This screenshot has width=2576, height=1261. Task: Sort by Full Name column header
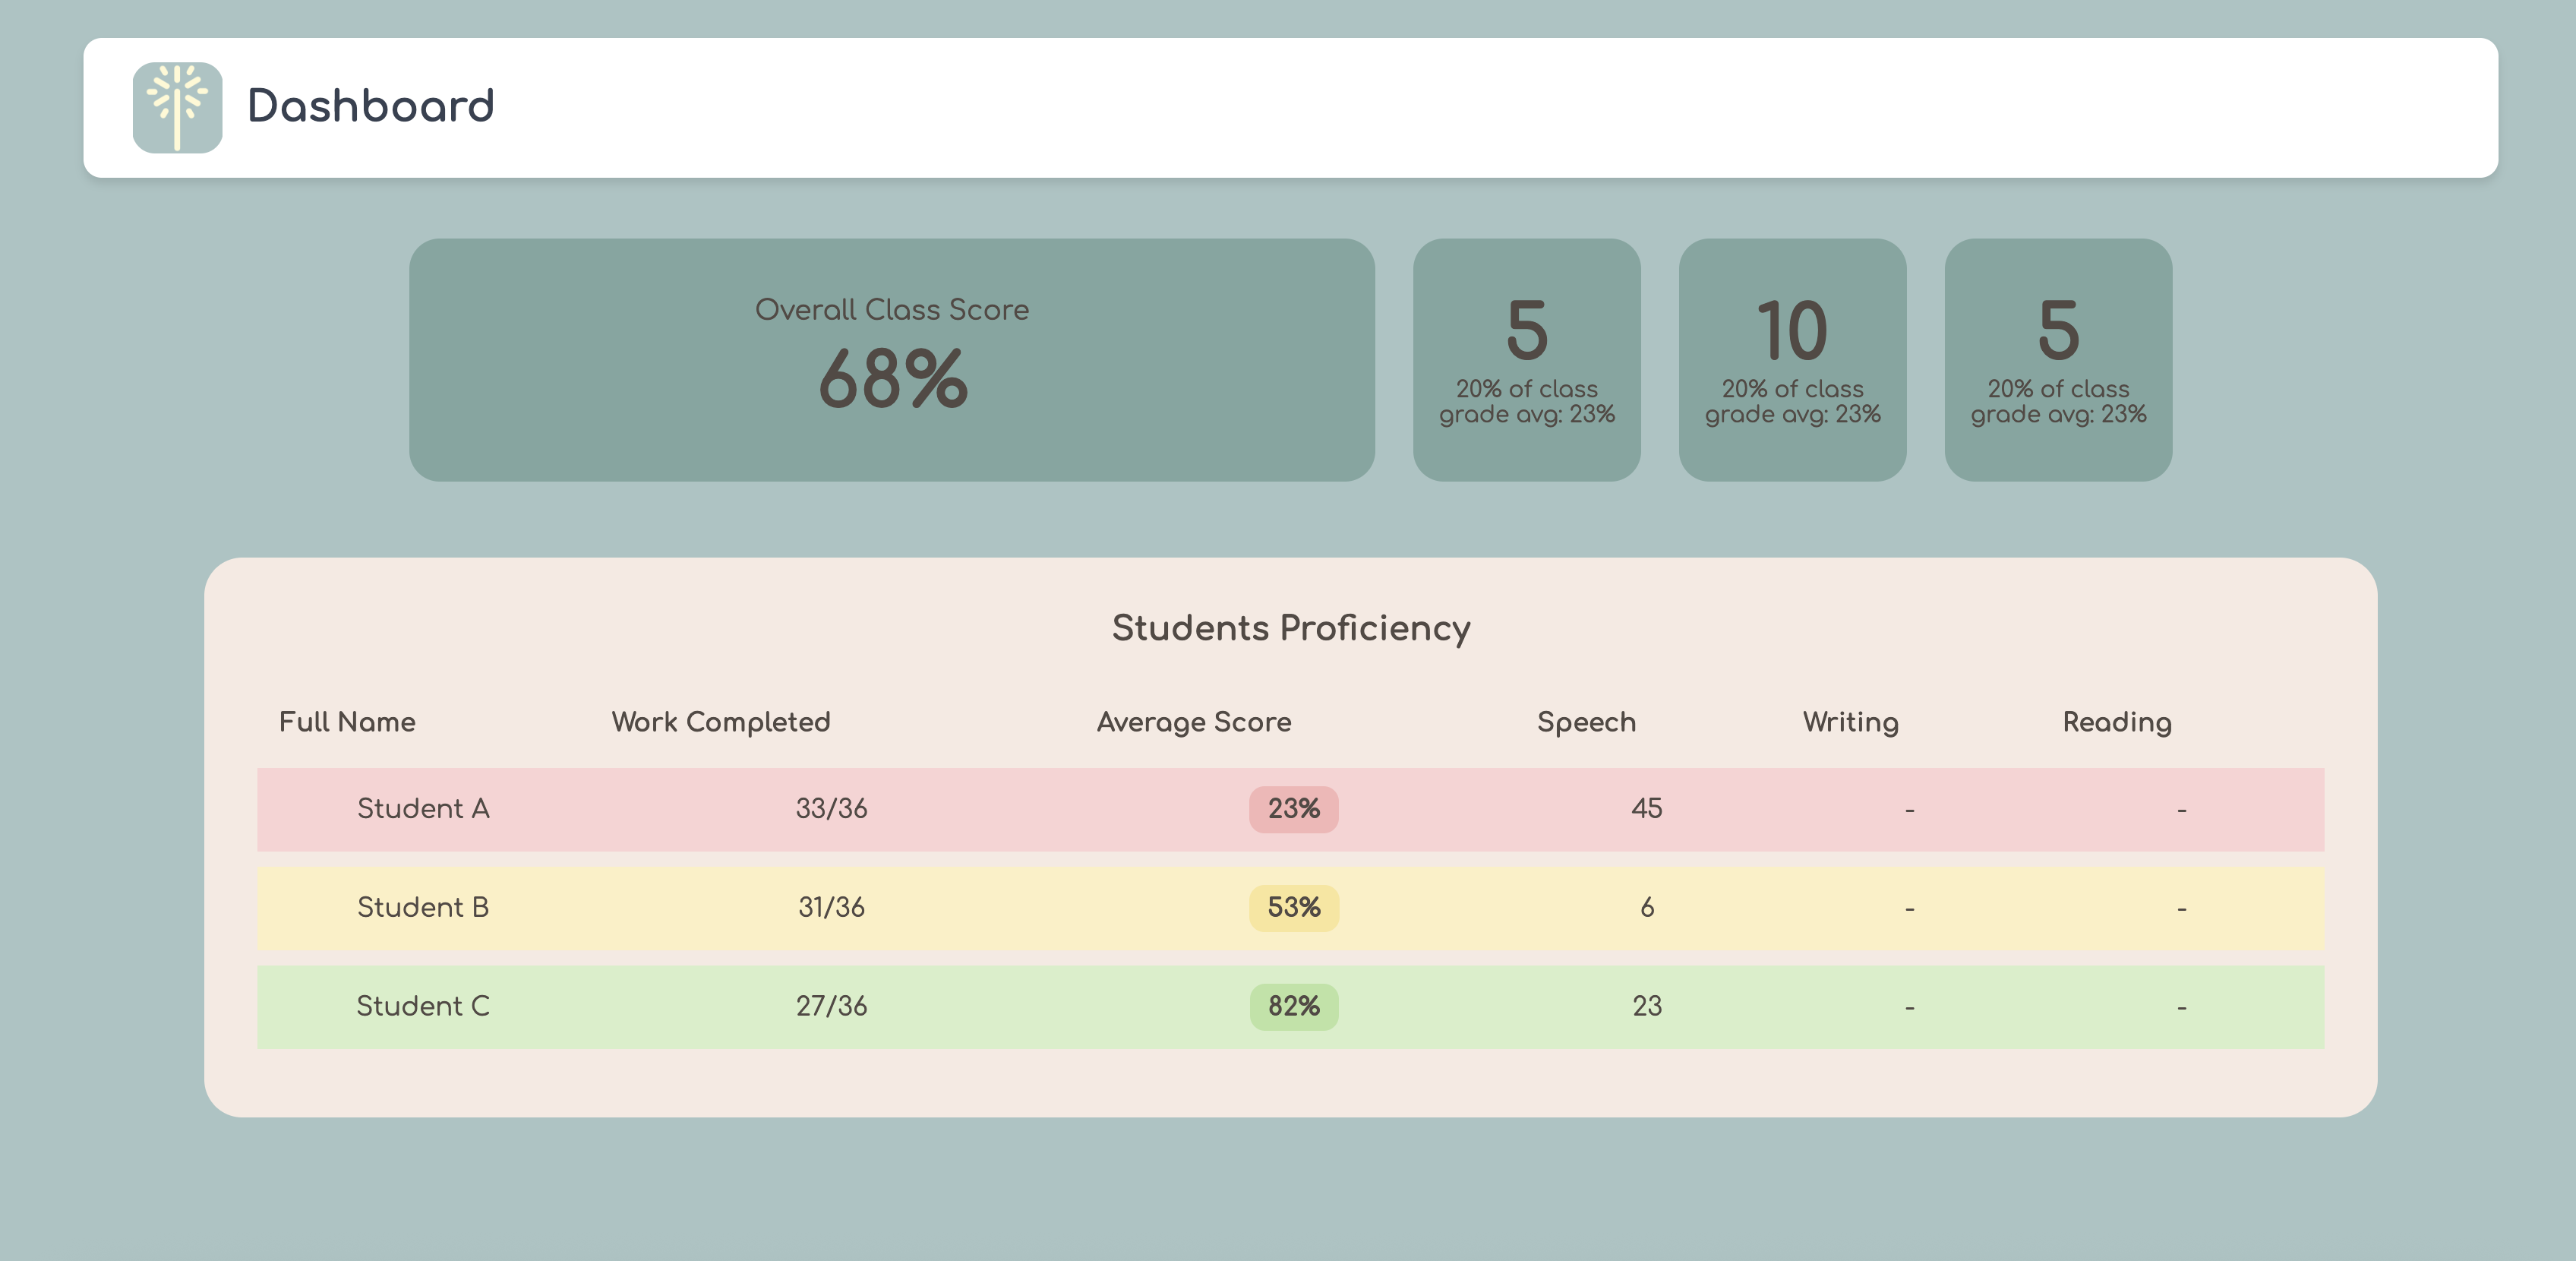(347, 722)
